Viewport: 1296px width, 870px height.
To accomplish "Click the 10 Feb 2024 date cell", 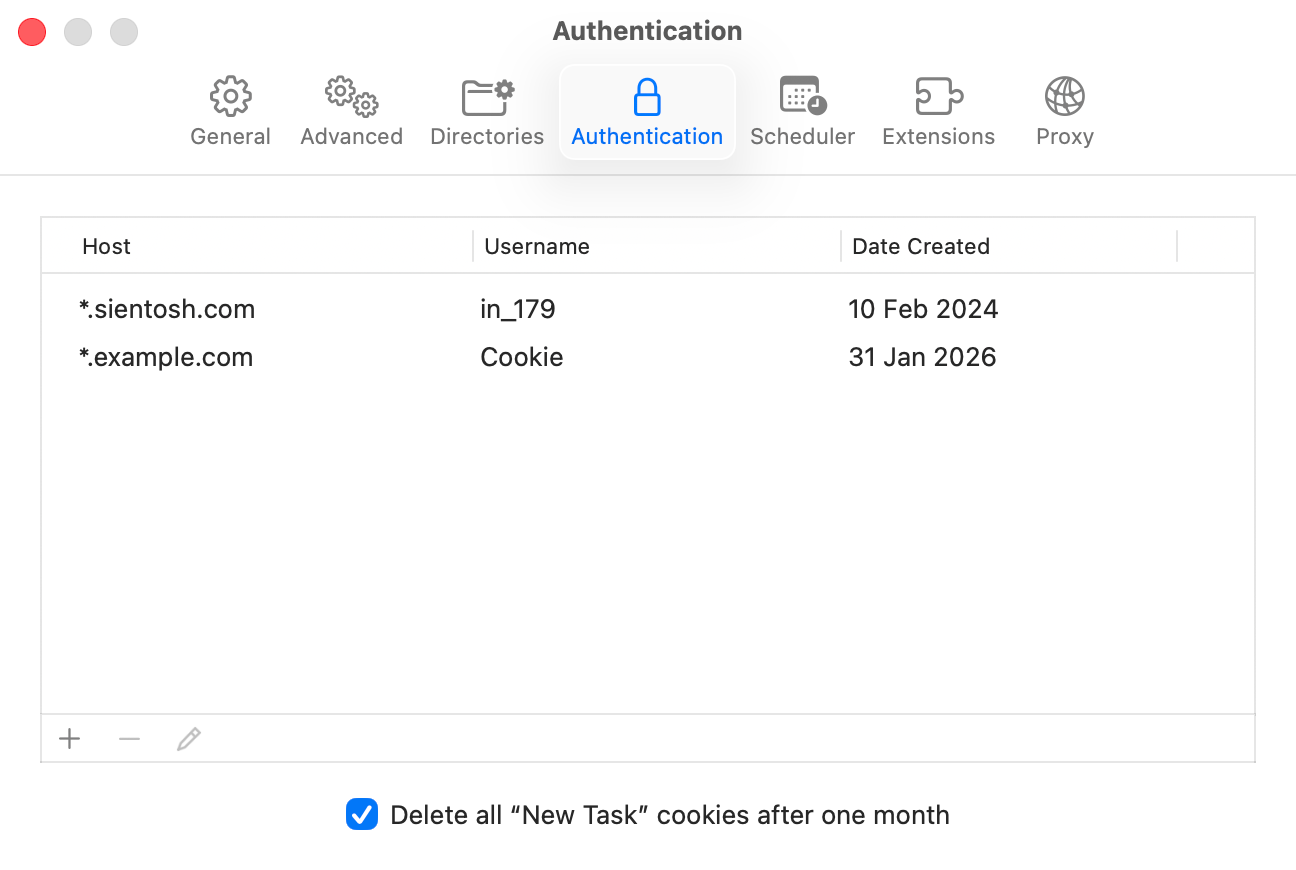I will tap(923, 309).
